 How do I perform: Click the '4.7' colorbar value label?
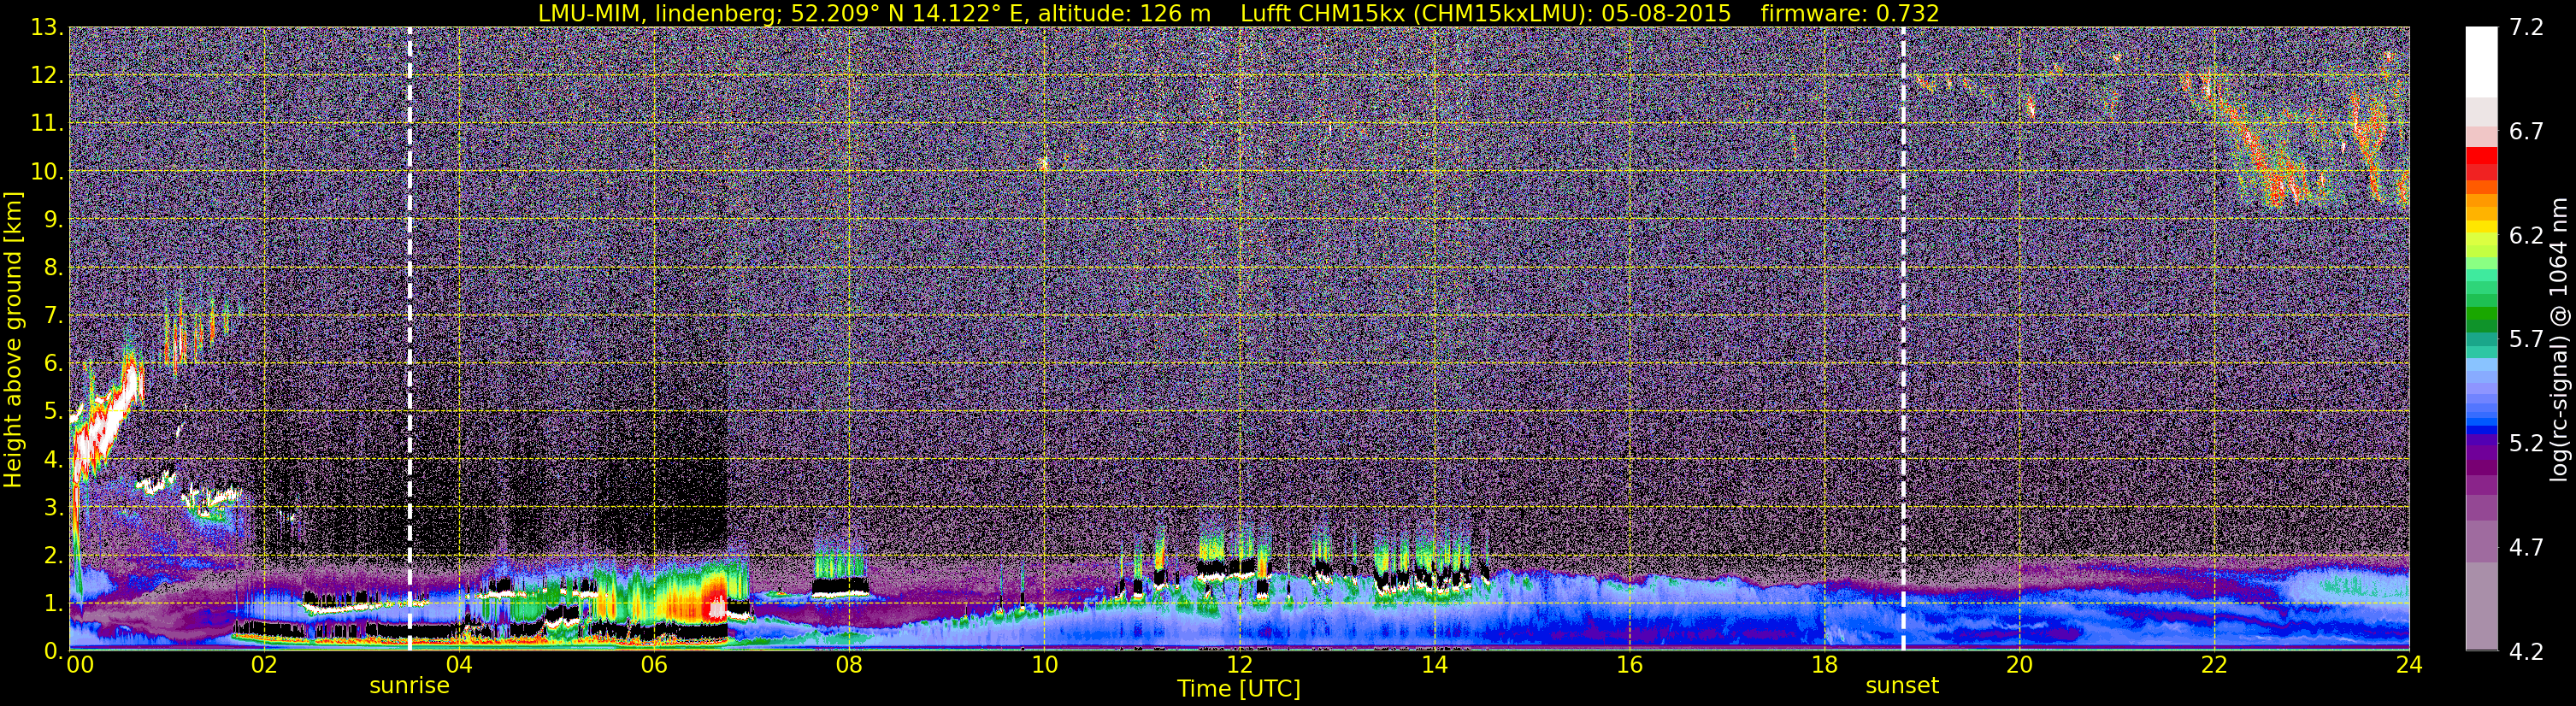[2526, 548]
